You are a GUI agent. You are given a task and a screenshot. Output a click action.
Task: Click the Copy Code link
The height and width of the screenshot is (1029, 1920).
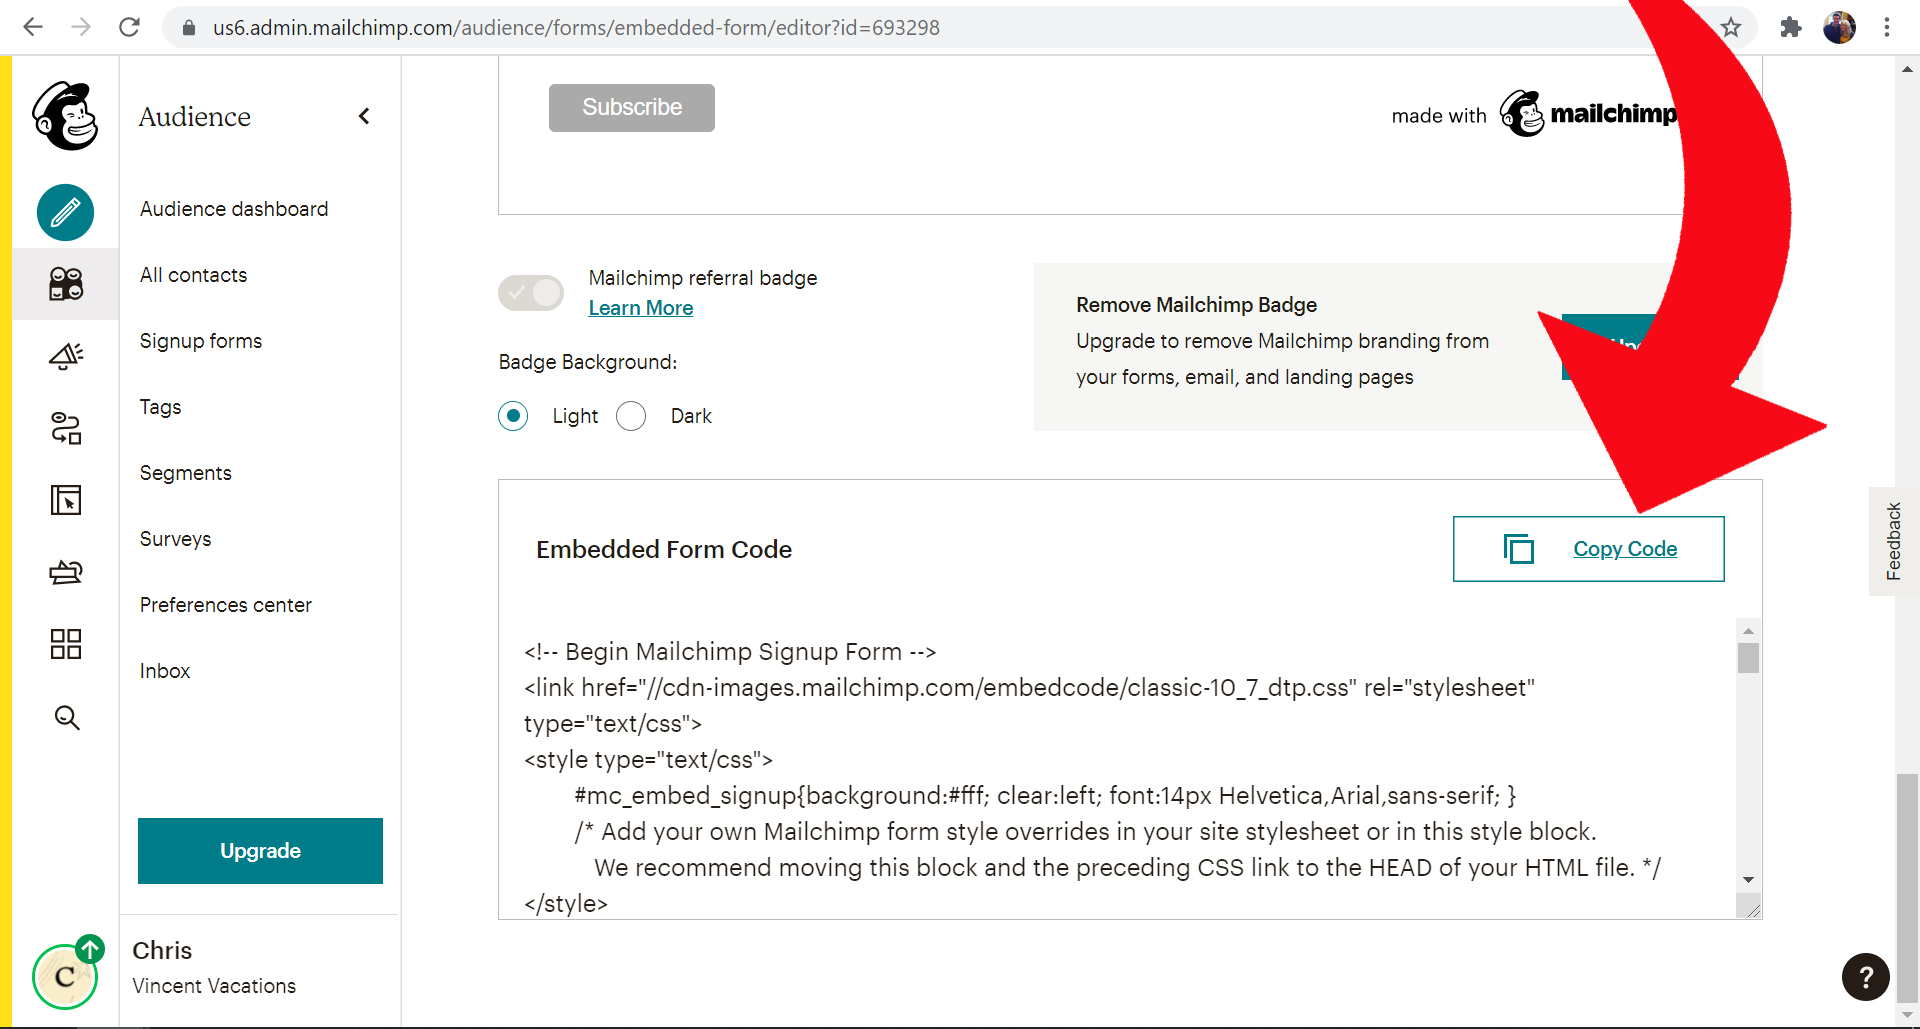point(1625,549)
